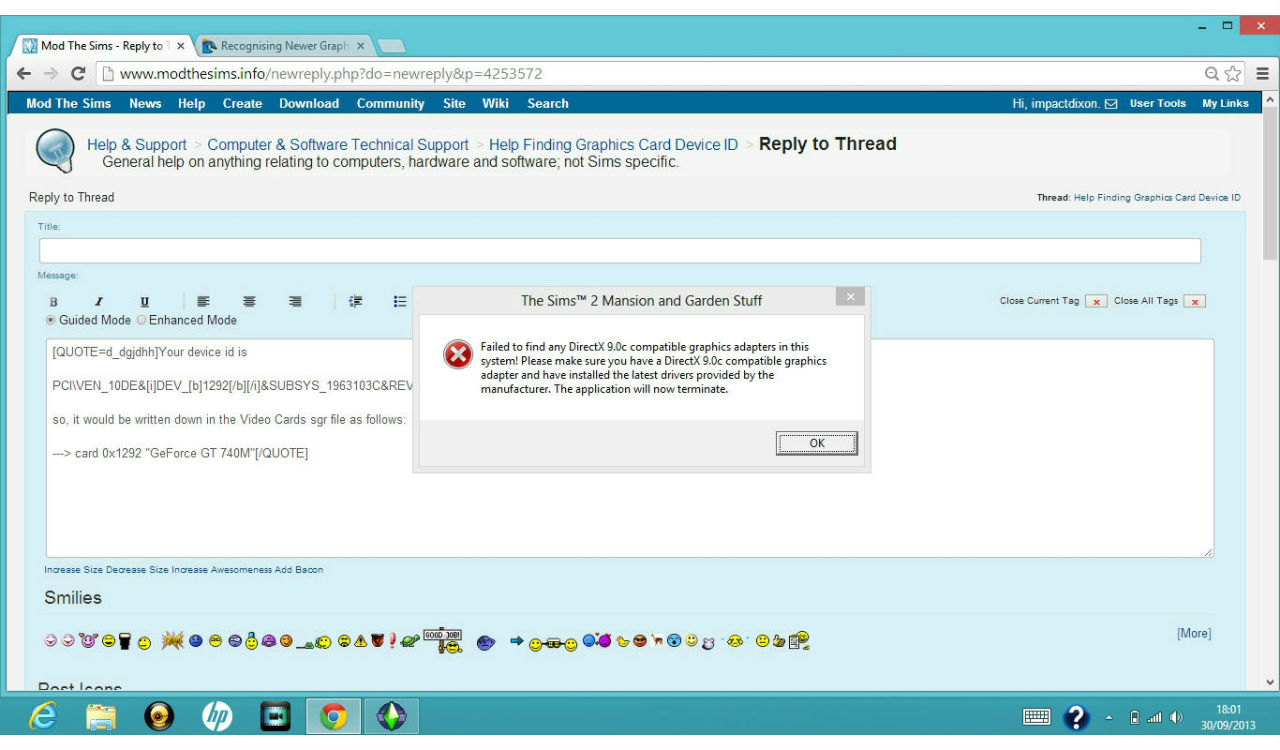
Task: Close the Sims 2 error dialog with X
Action: tap(849, 296)
